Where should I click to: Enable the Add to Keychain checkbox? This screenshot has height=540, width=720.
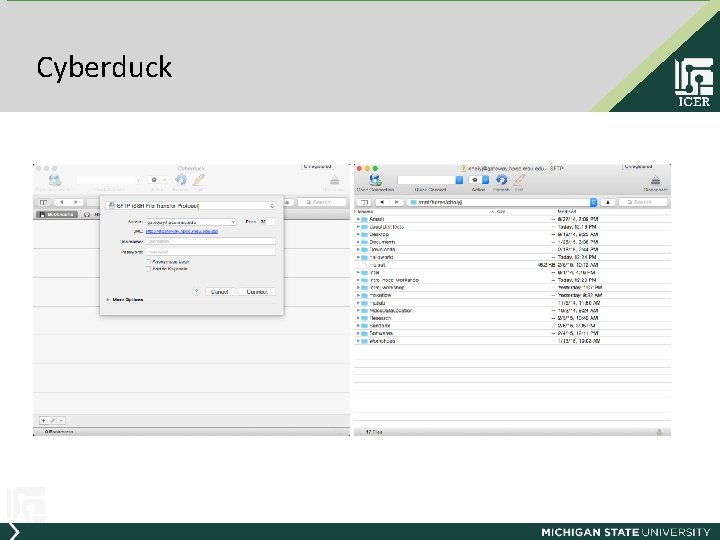[x=148, y=269]
